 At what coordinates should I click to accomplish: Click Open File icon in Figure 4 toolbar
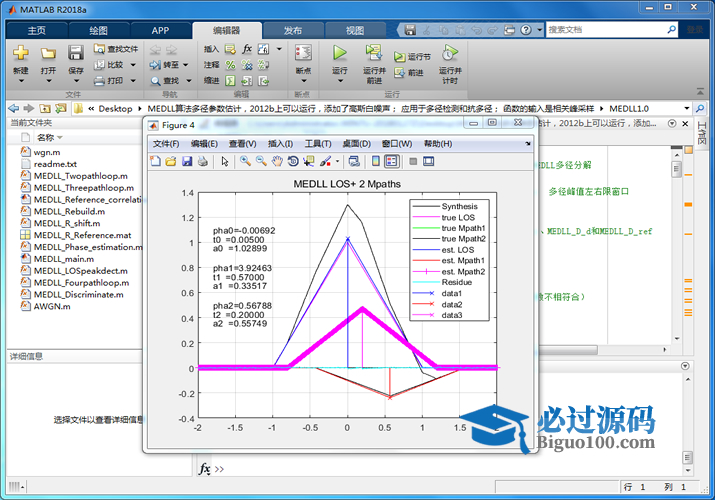click(x=171, y=161)
